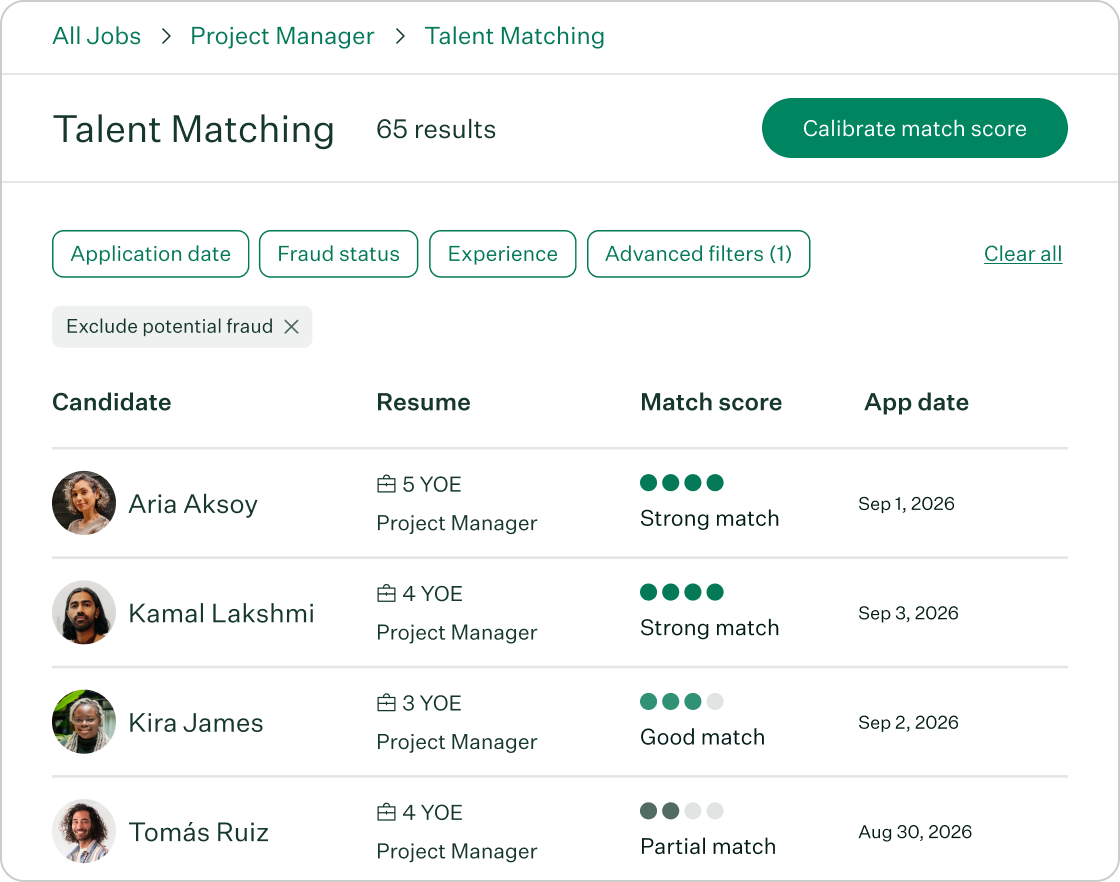
Task: Open the Application date filter
Action: click(150, 254)
